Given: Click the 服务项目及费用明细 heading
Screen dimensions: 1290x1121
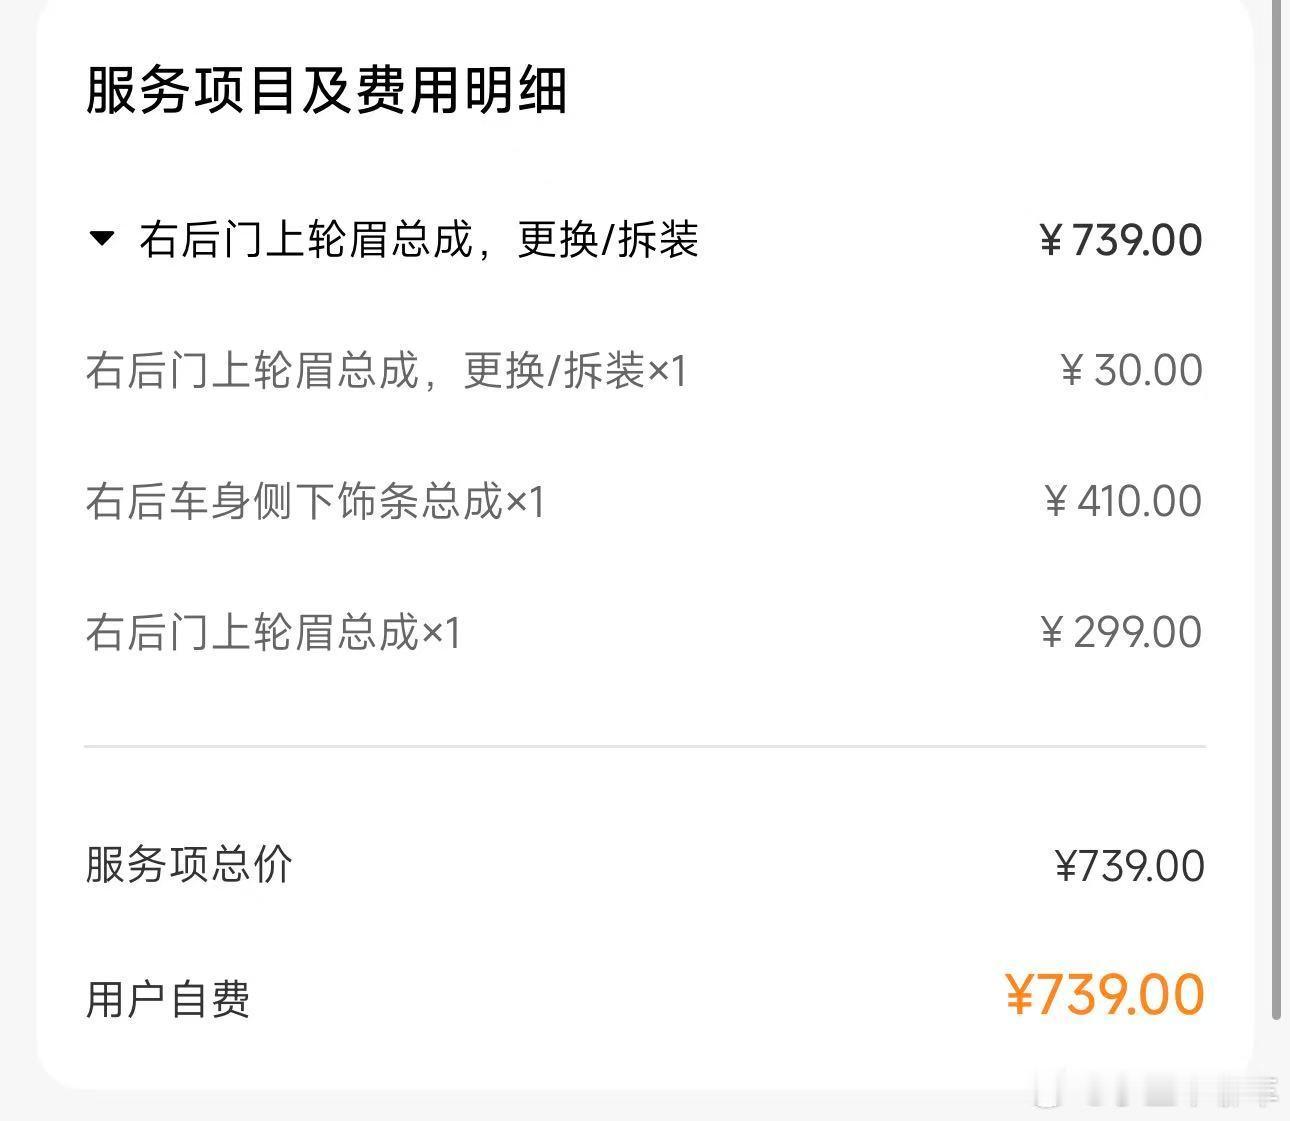Looking at the screenshot, I should (326, 91).
